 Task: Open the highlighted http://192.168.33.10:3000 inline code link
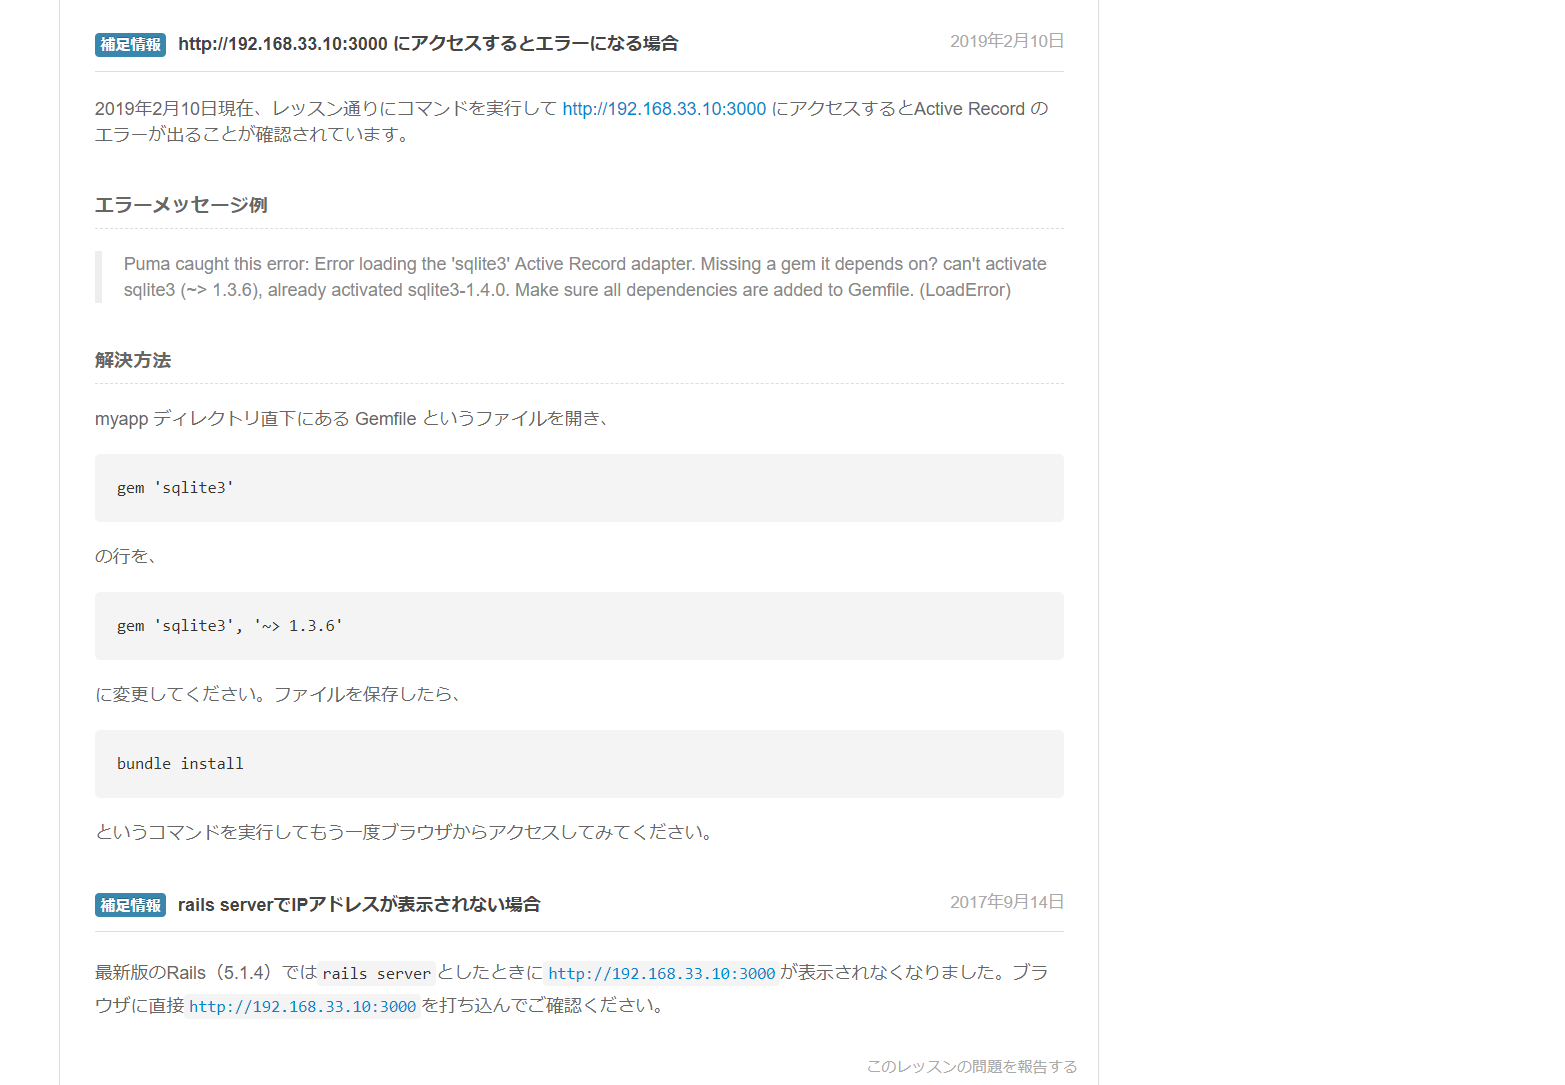click(662, 972)
